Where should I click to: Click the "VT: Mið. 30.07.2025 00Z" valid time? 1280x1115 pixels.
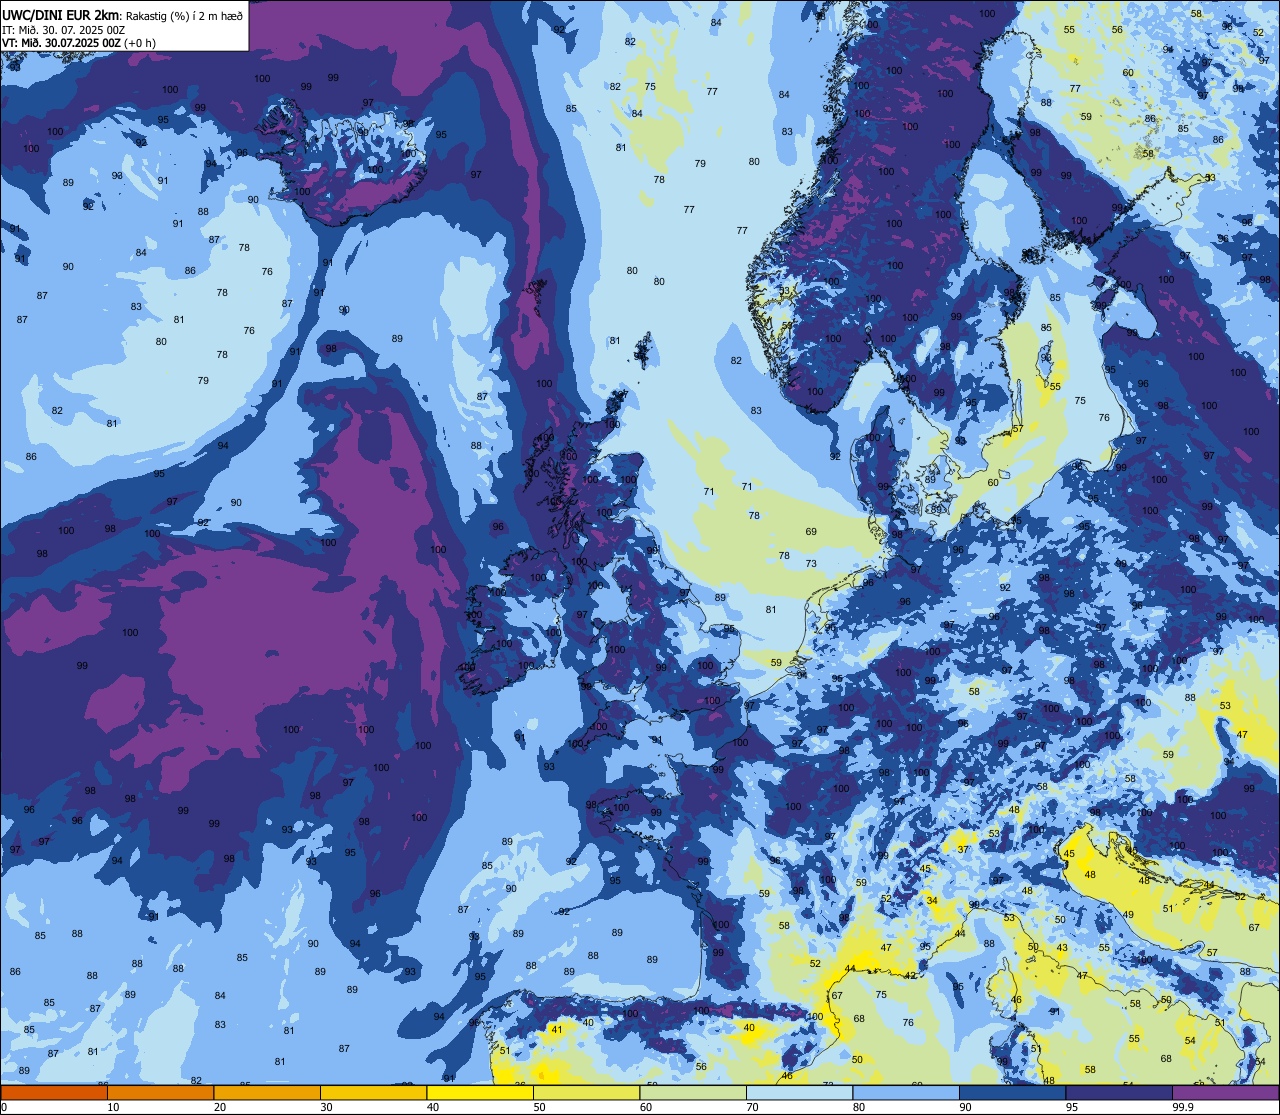click(60, 42)
